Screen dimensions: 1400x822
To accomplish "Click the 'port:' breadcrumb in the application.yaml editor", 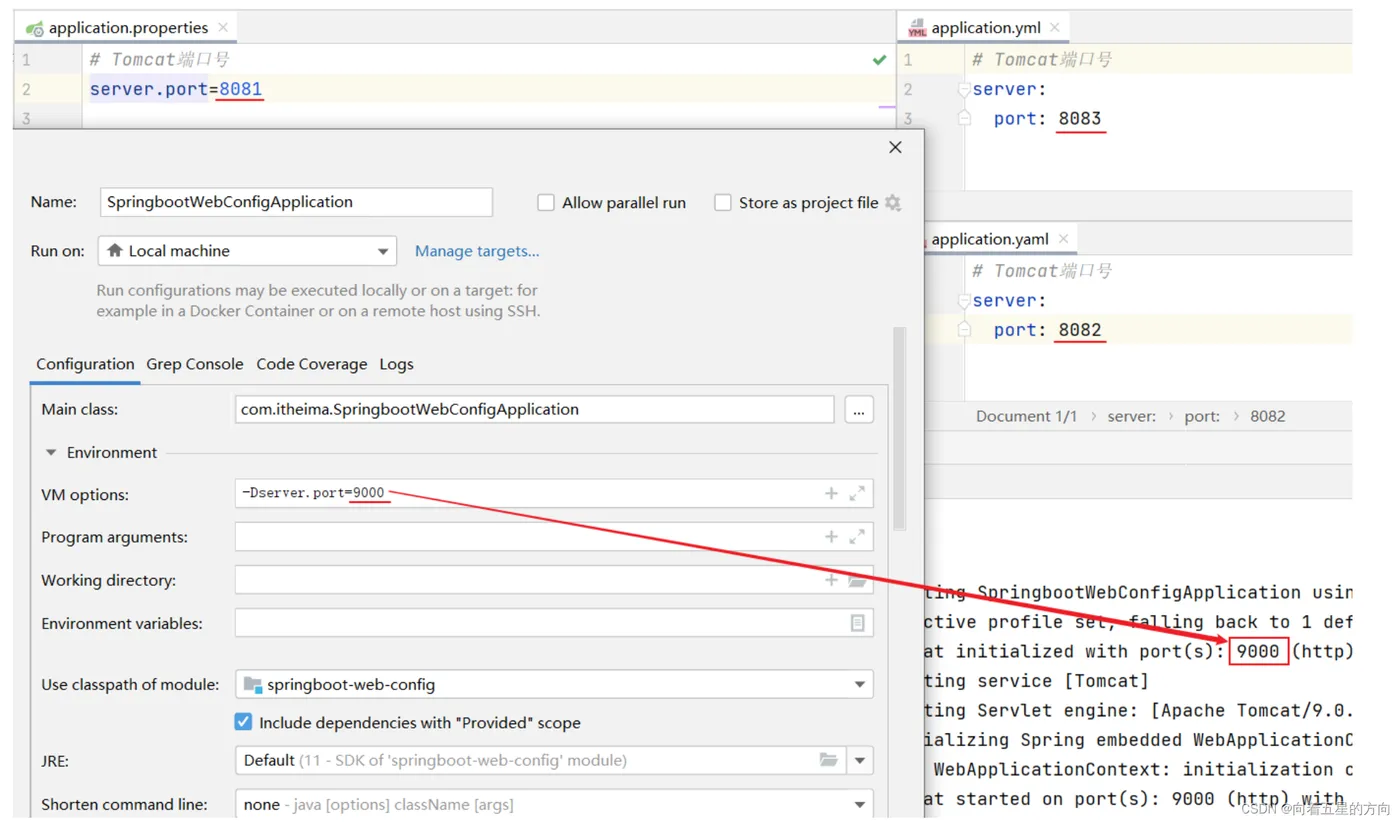I will tap(1202, 416).
